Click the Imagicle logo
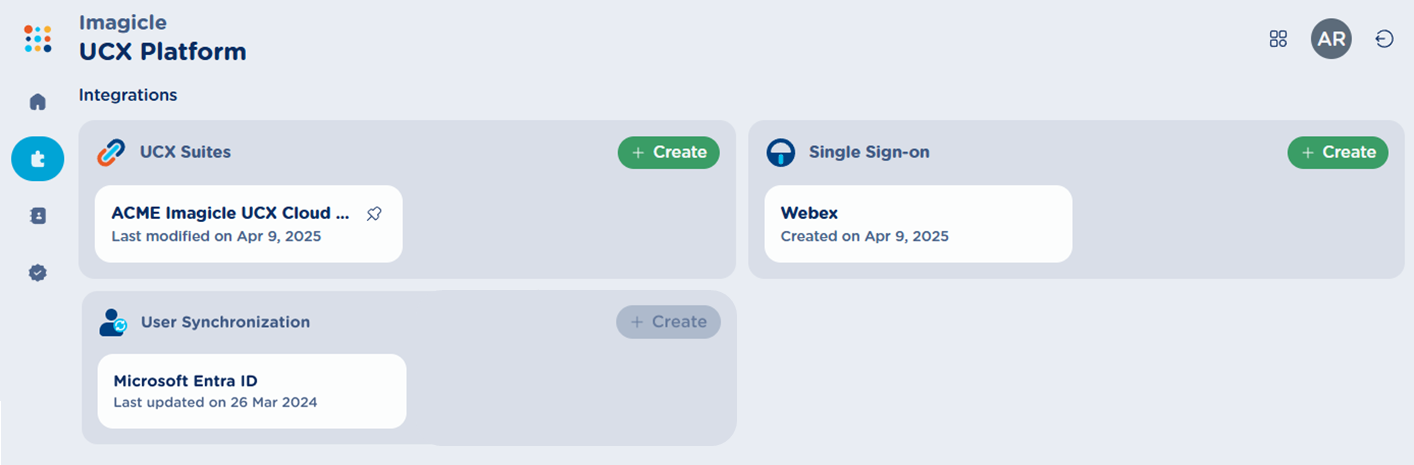The width and height of the screenshot is (1414, 465). pyautogui.click(x=38, y=39)
